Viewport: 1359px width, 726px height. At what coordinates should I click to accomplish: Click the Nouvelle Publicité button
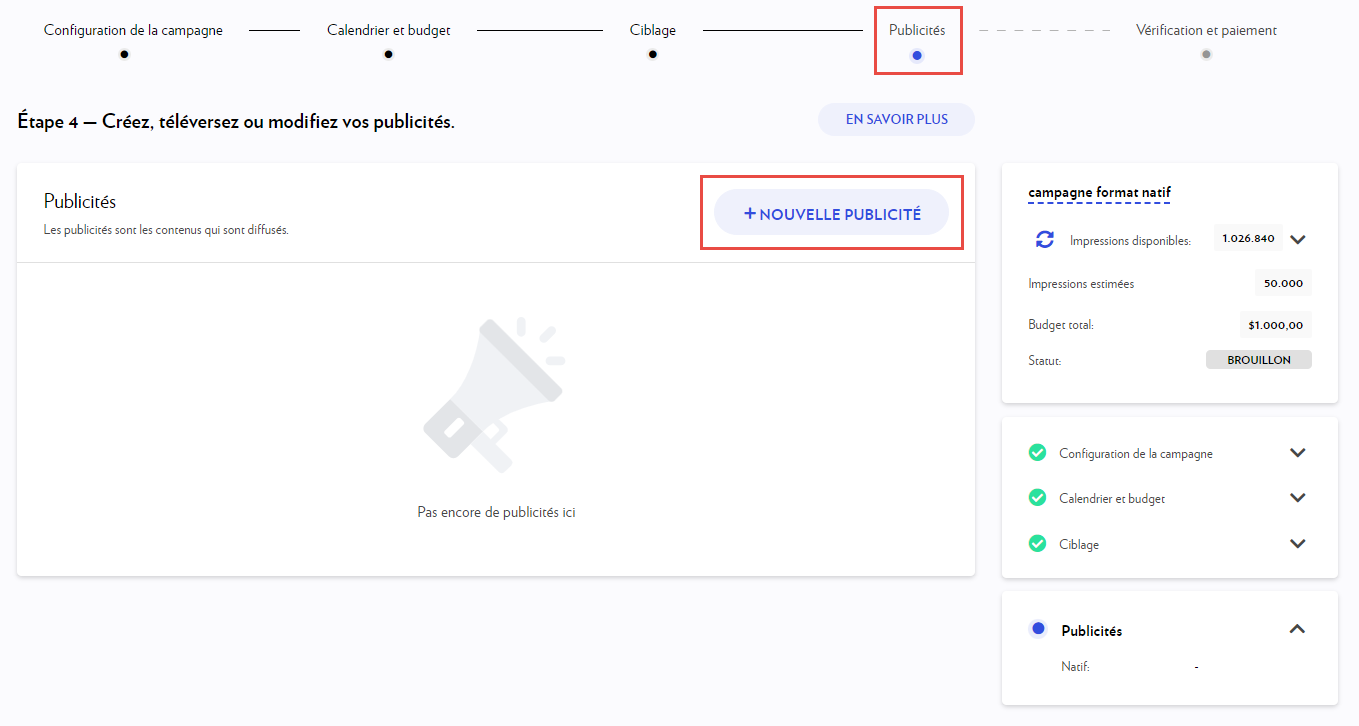coord(831,213)
